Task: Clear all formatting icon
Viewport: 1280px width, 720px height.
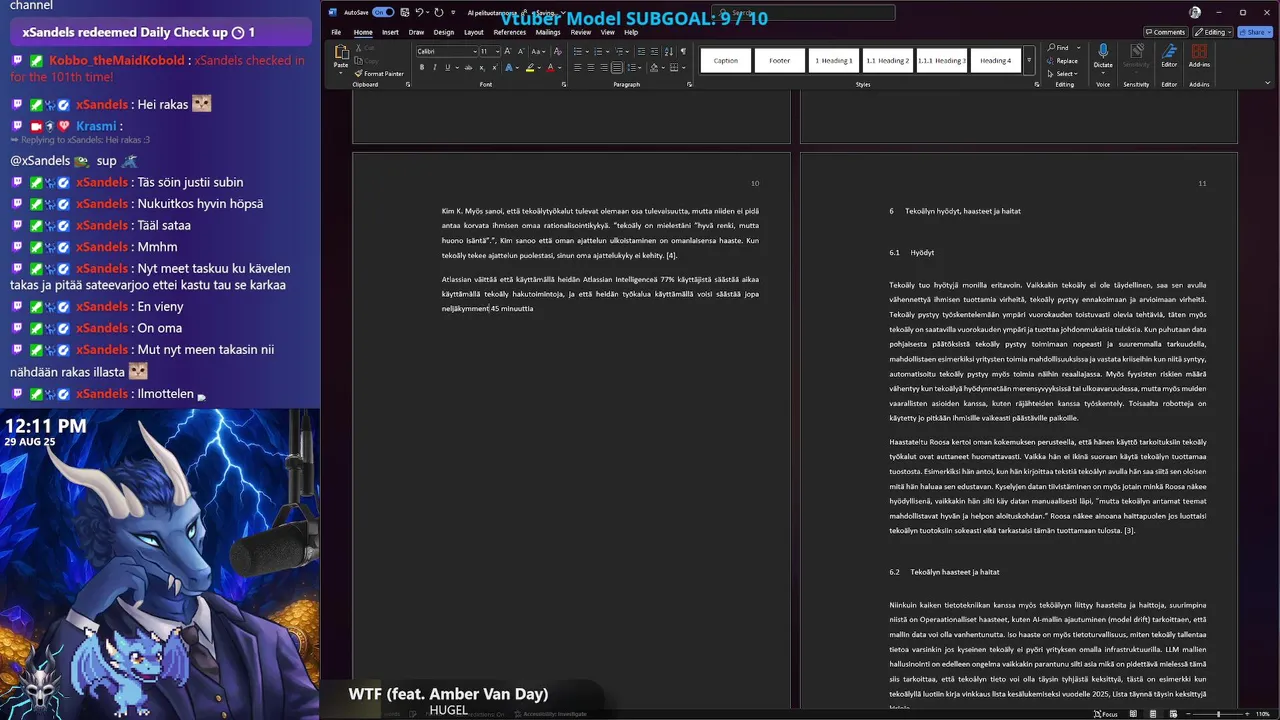Action: pyautogui.click(x=558, y=51)
